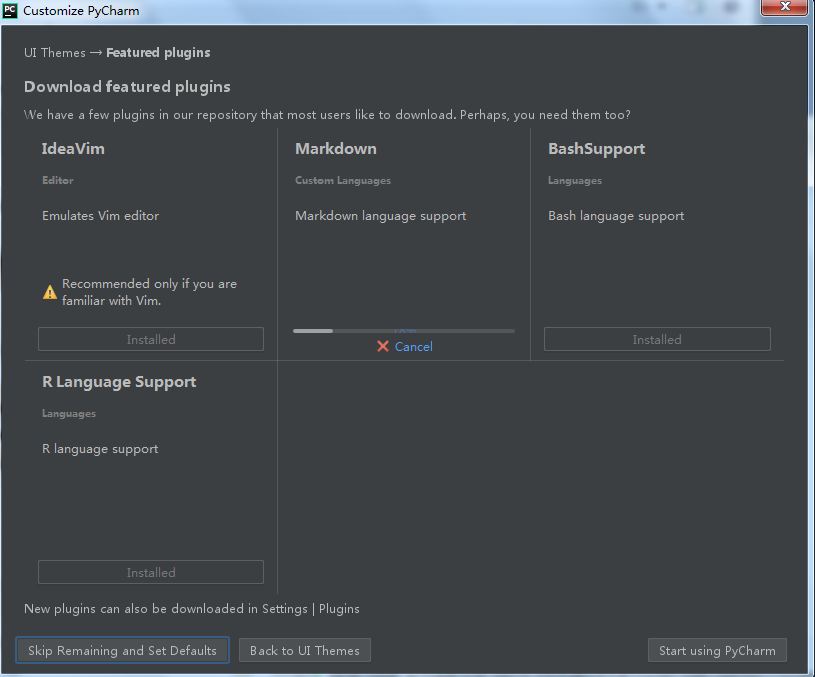815x677 pixels.
Task: Start using PyCharm
Action: 717,650
